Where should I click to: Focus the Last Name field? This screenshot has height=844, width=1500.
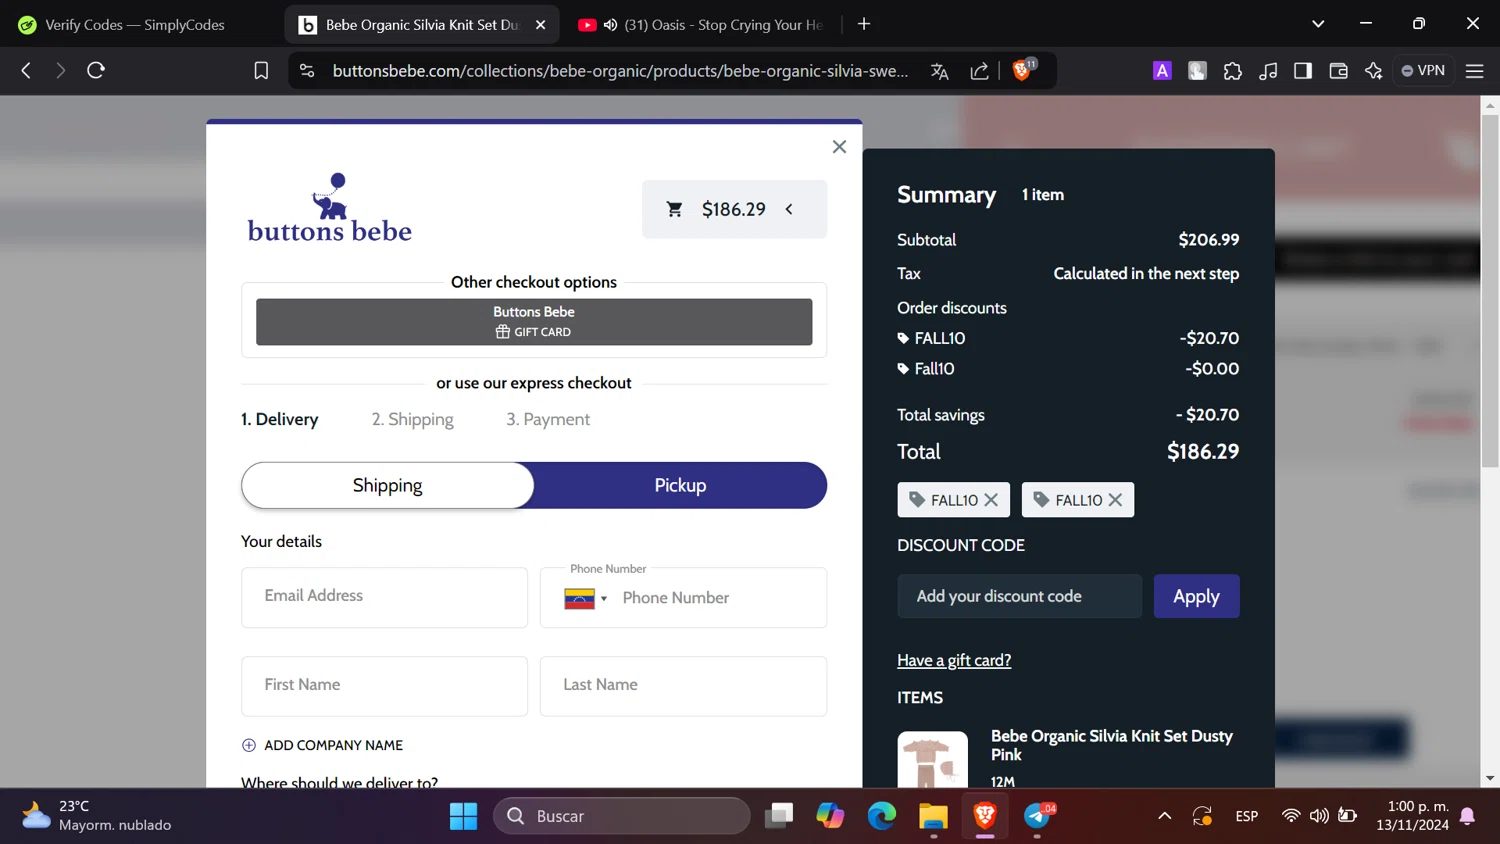pos(683,686)
